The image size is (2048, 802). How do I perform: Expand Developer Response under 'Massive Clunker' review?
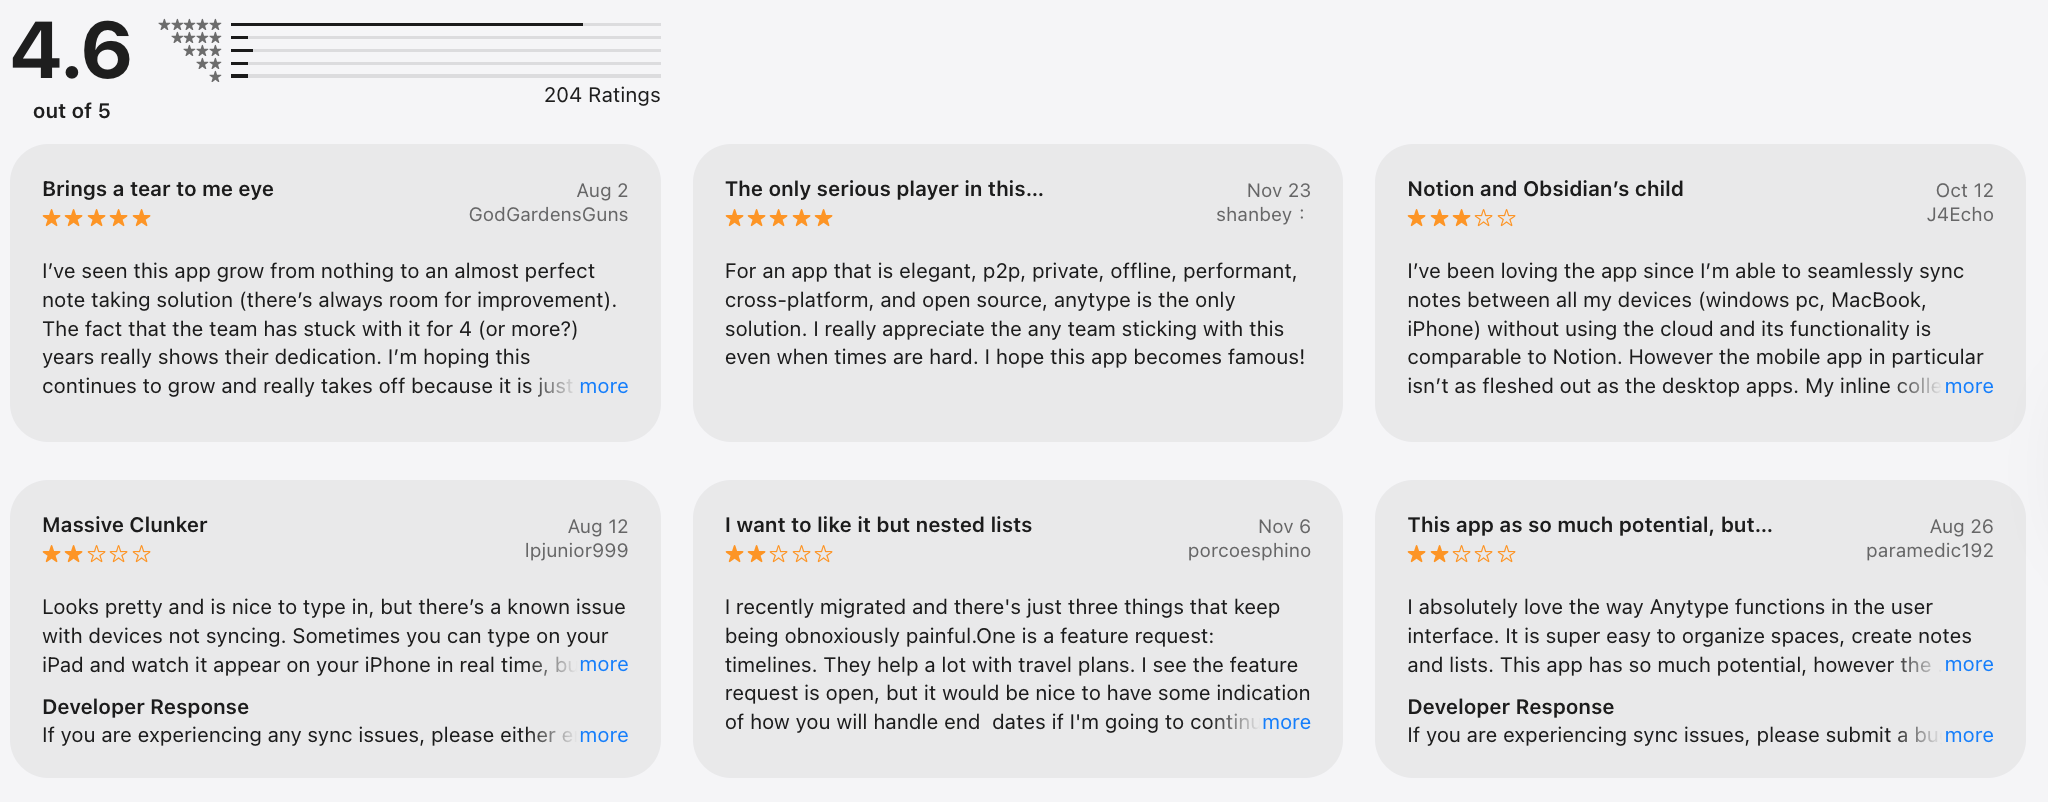coord(603,735)
